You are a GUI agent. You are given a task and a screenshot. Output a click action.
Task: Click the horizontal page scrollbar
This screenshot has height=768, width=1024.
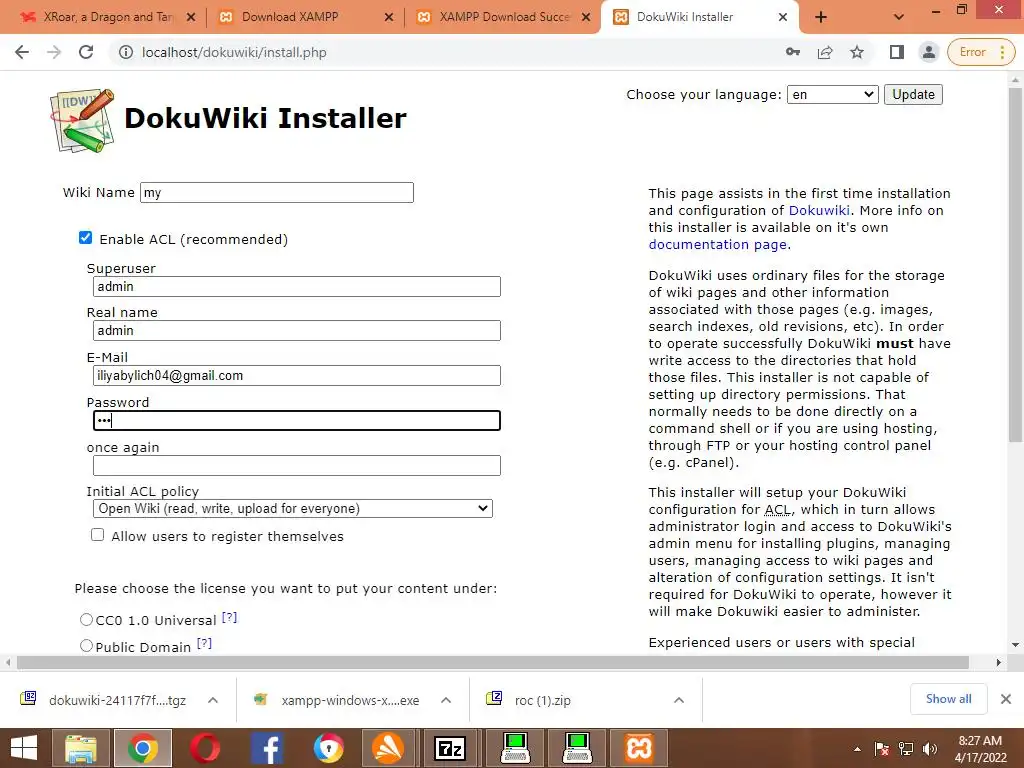point(492,662)
